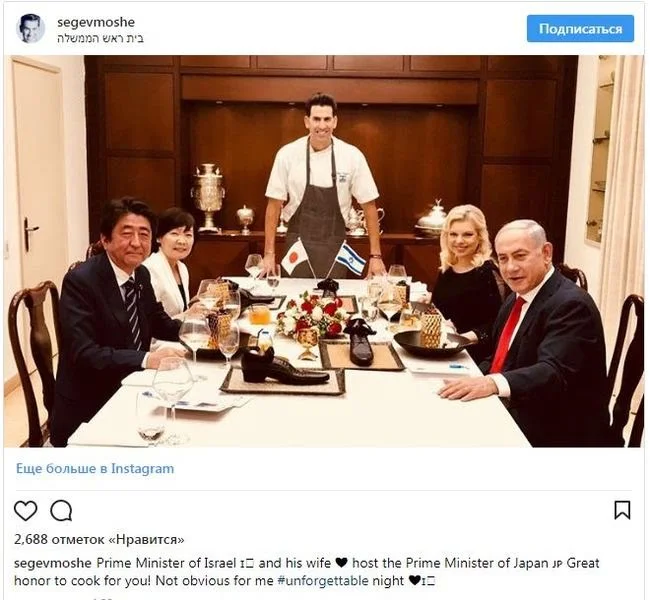View the 2,688 отметок «Нравится» likes list

pyautogui.click(x=99, y=539)
